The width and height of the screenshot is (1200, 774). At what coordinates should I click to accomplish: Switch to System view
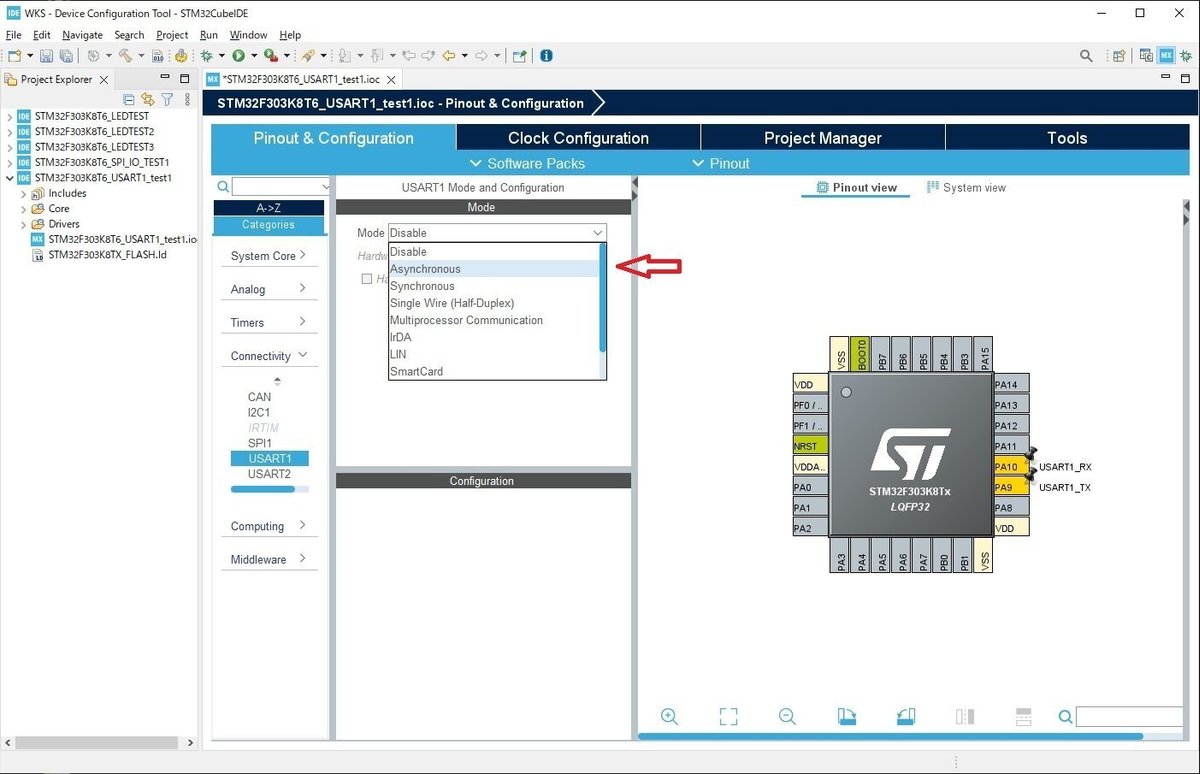[x=967, y=187]
